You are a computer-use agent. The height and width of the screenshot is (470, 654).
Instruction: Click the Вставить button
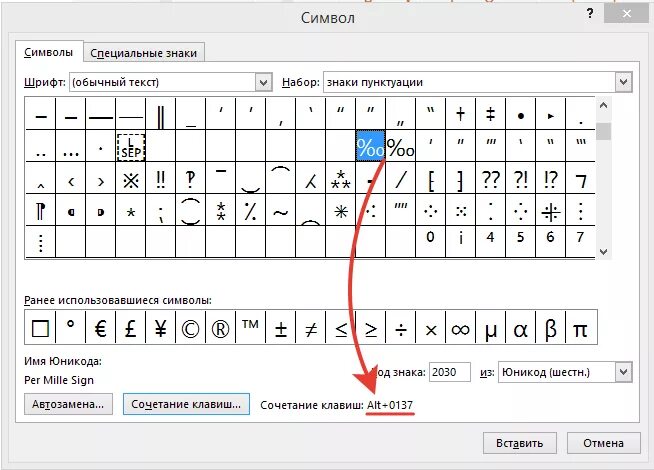[520, 443]
